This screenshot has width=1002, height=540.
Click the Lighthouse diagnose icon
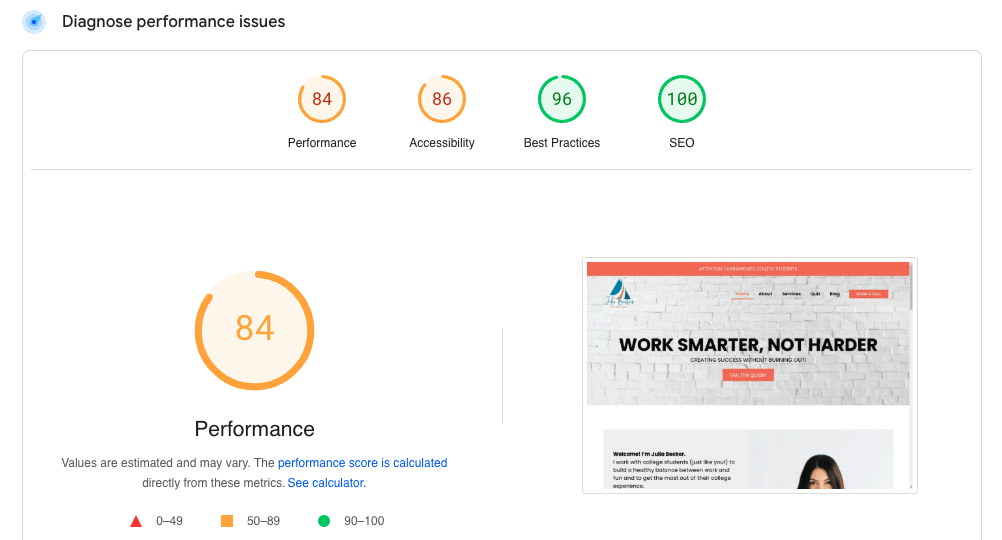[34, 22]
